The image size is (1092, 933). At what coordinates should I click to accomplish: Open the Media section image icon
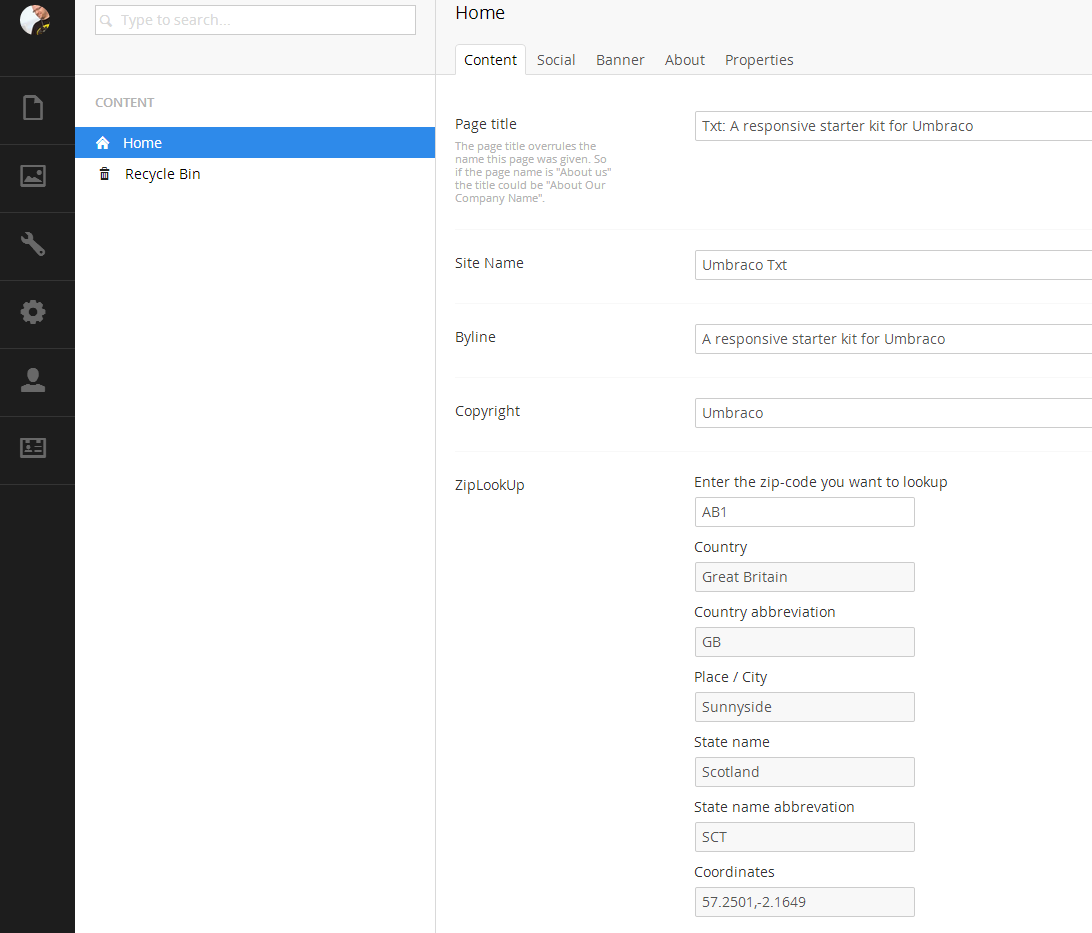(x=33, y=176)
